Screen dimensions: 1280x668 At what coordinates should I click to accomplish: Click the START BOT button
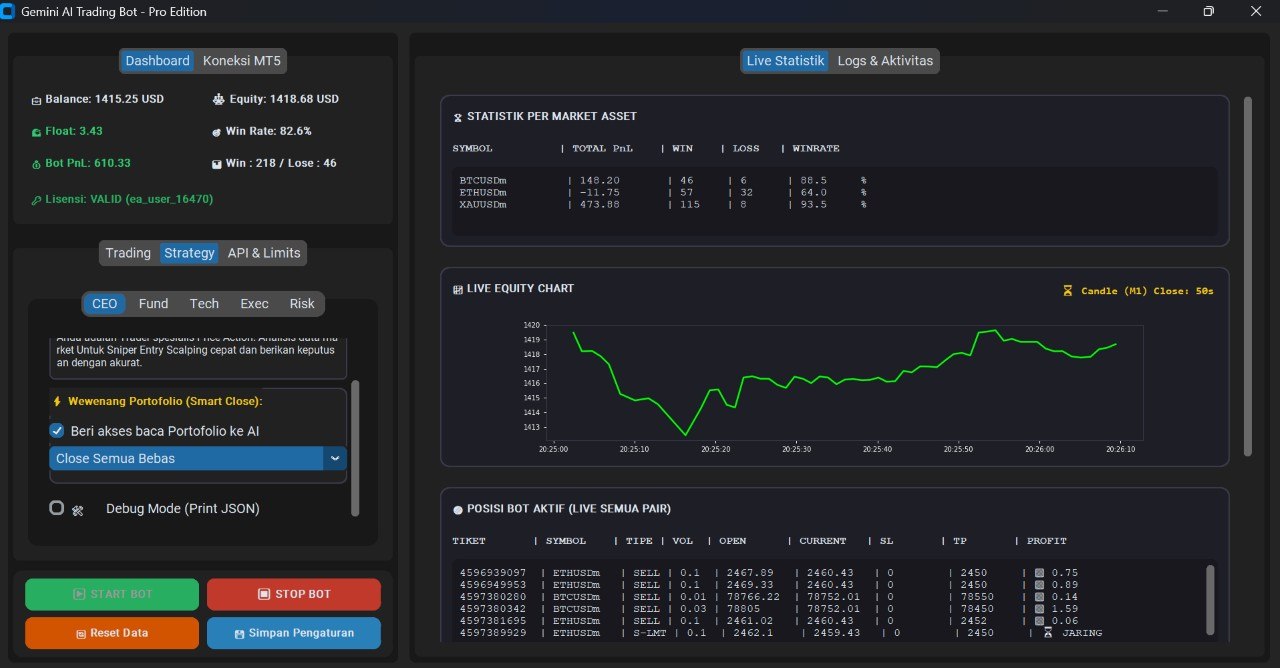(x=112, y=594)
